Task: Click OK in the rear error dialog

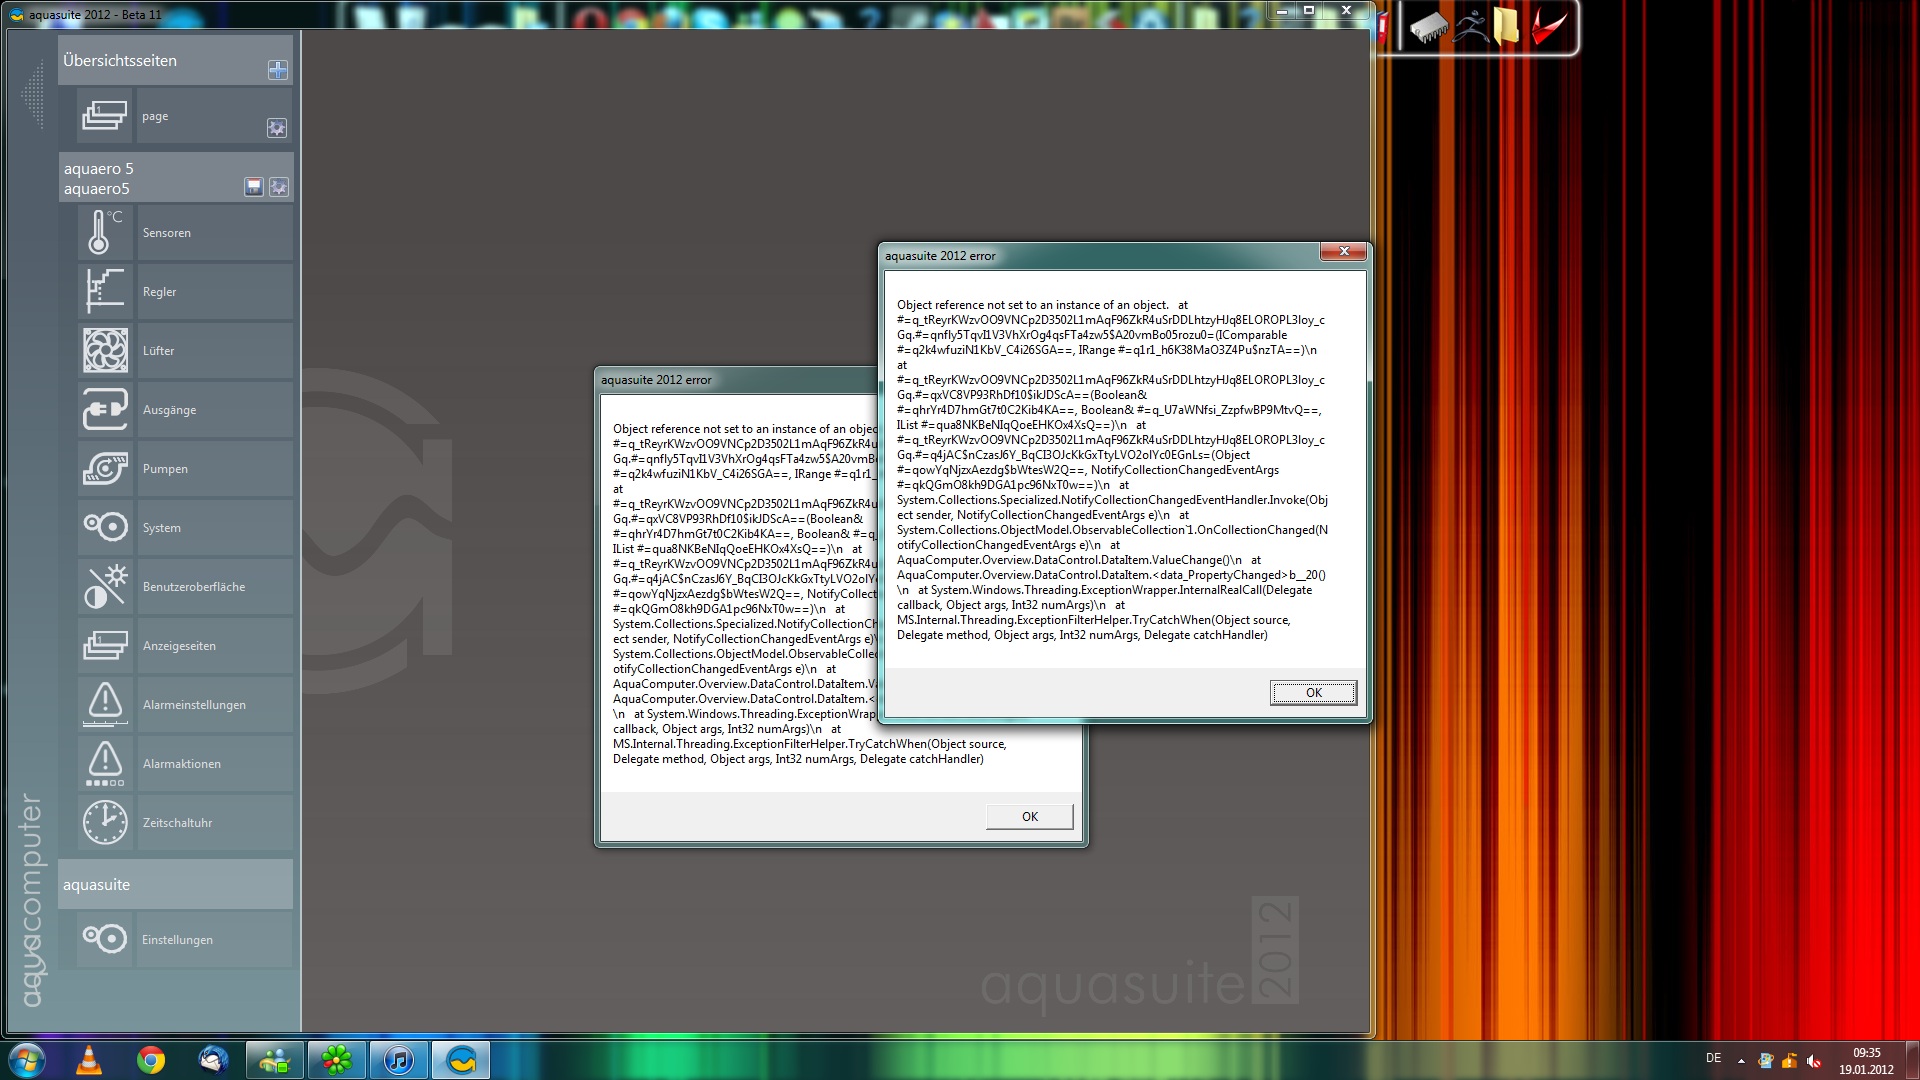Action: pos(1030,816)
